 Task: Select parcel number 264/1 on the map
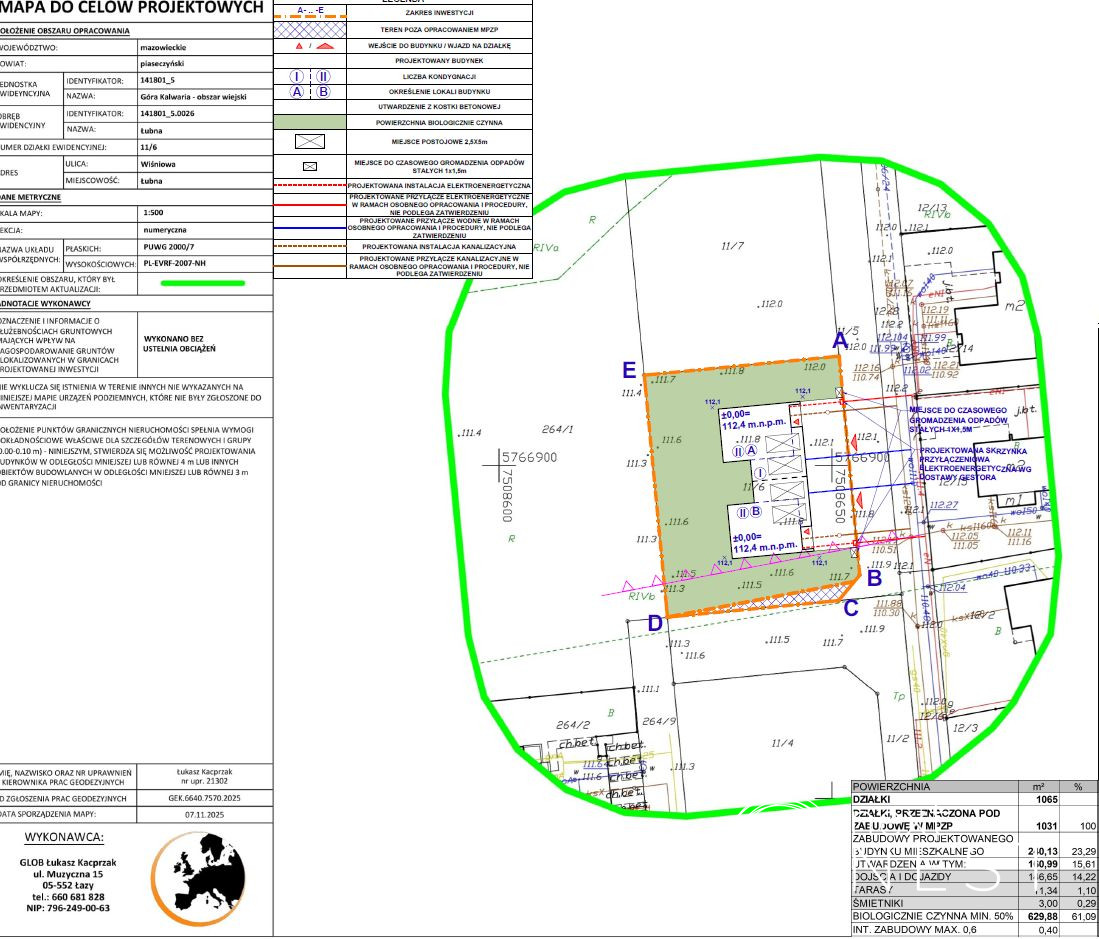pyautogui.click(x=558, y=429)
